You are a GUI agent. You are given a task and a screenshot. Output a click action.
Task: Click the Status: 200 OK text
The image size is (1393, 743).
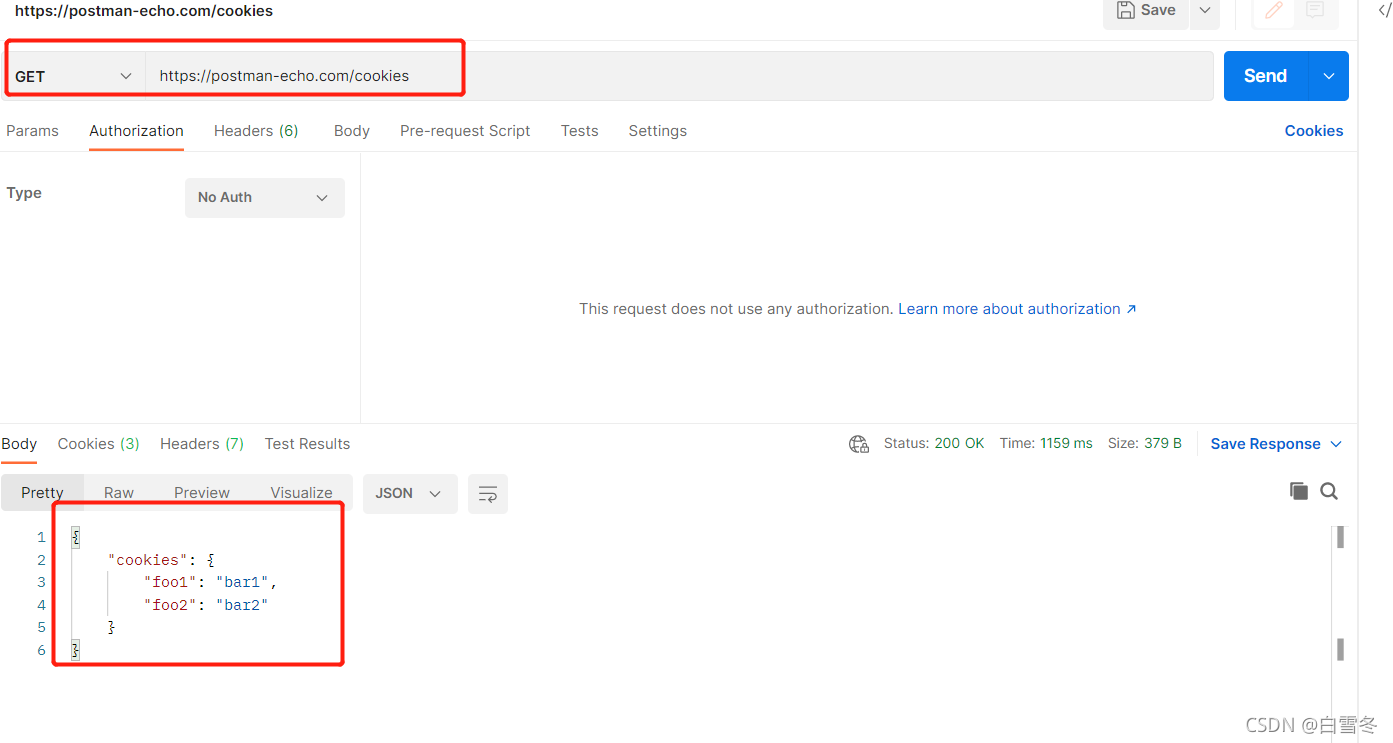point(934,443)
